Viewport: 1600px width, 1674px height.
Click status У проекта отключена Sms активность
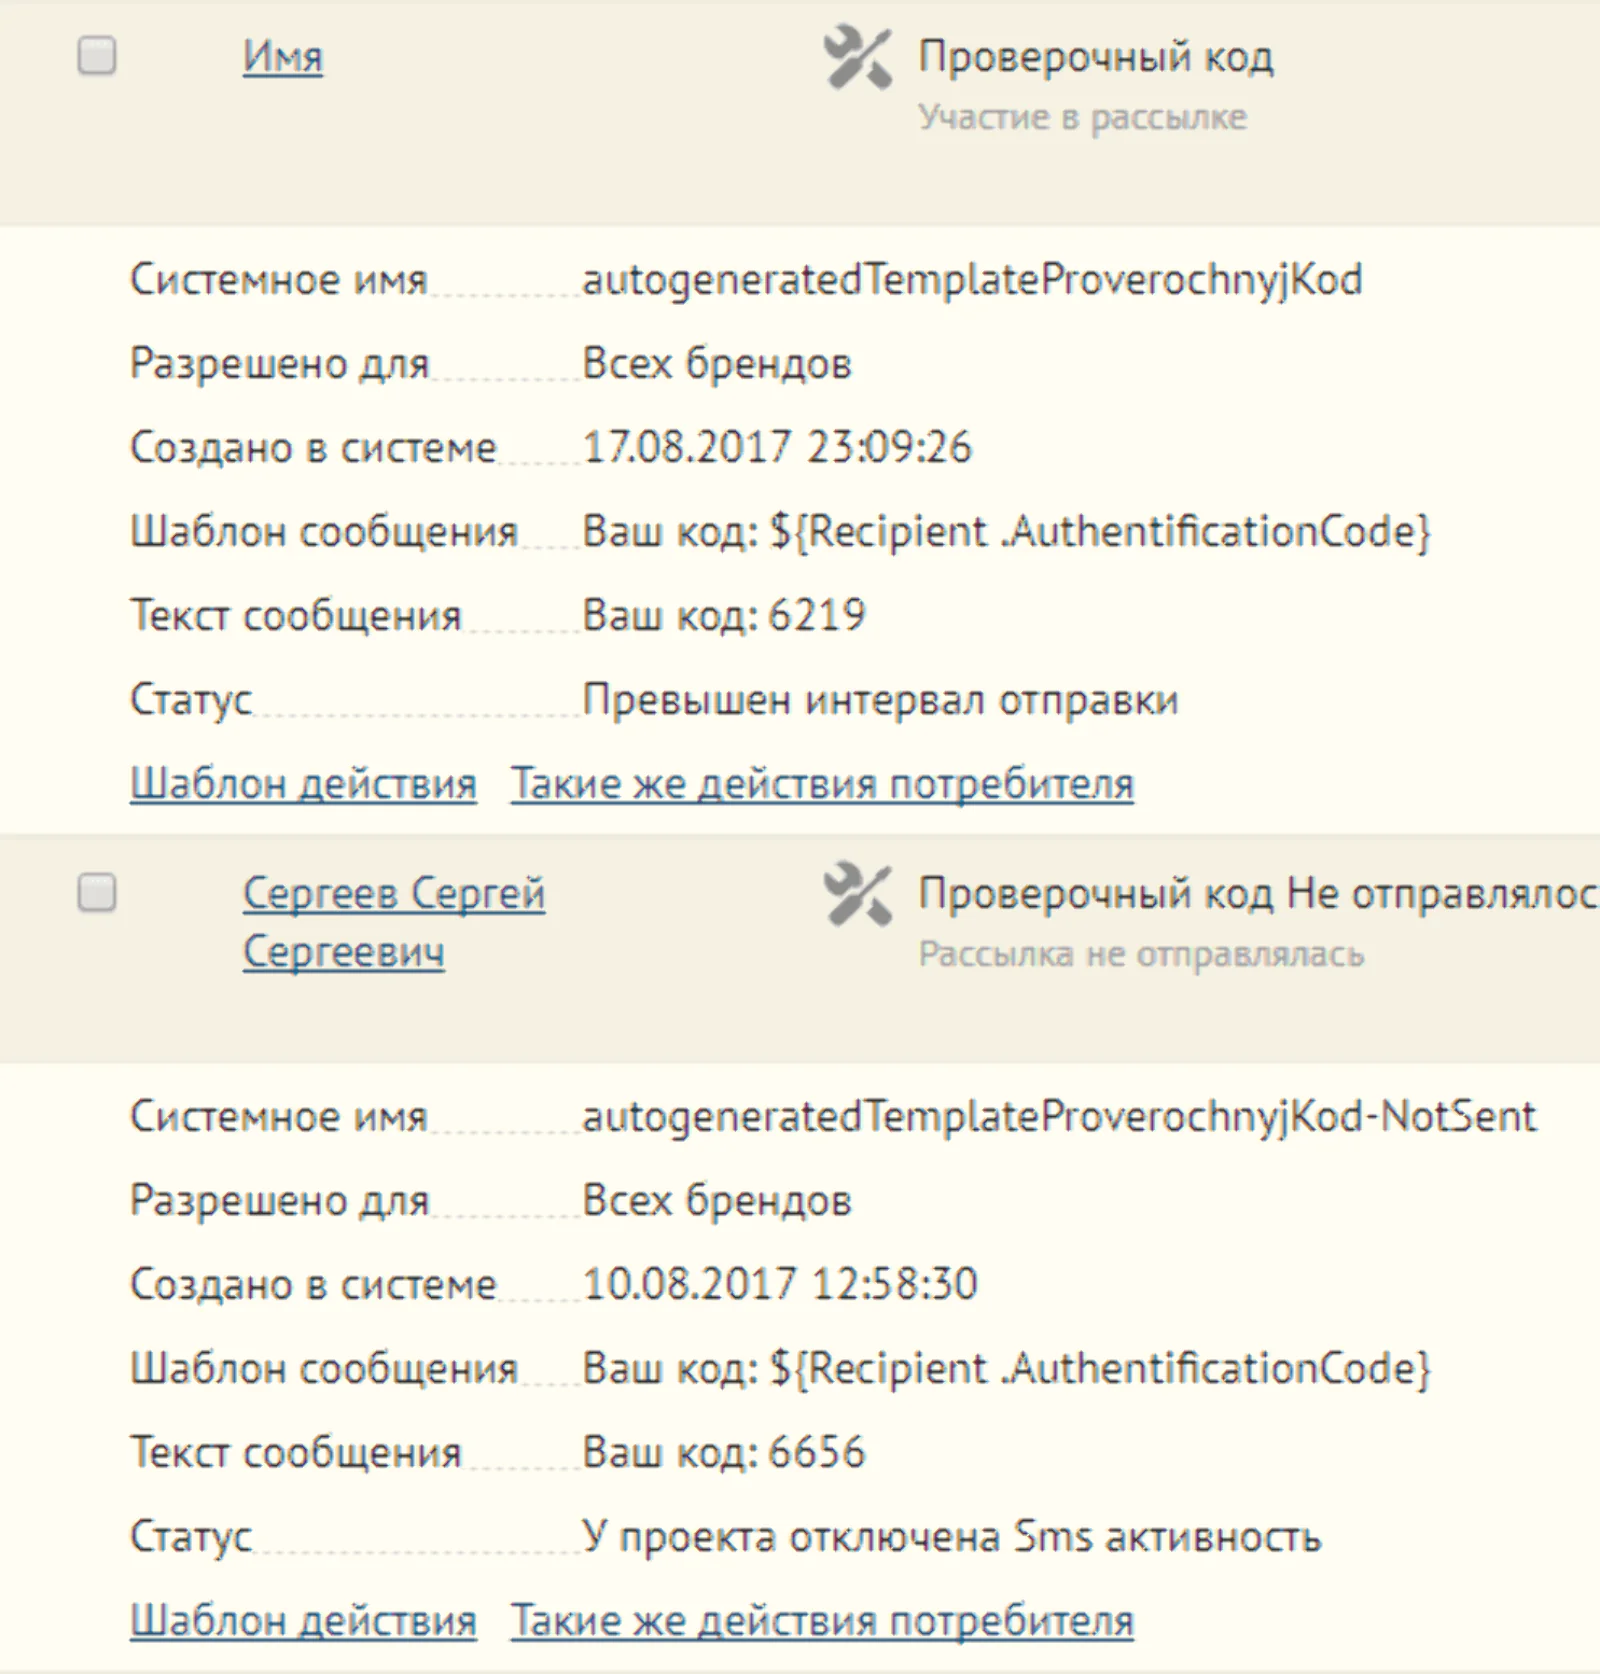[x=952, y=1536]
